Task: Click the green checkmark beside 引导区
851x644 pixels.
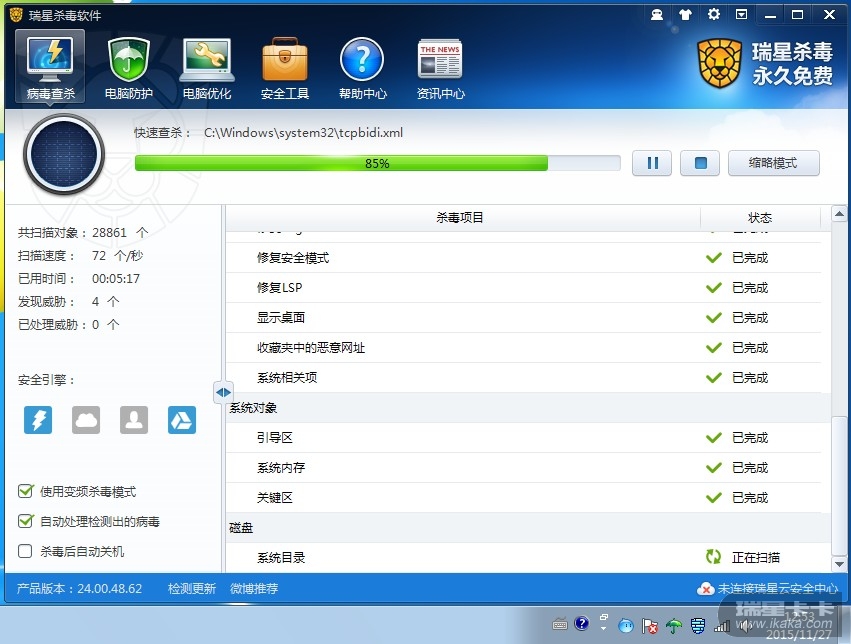Action: pos(714,437)
